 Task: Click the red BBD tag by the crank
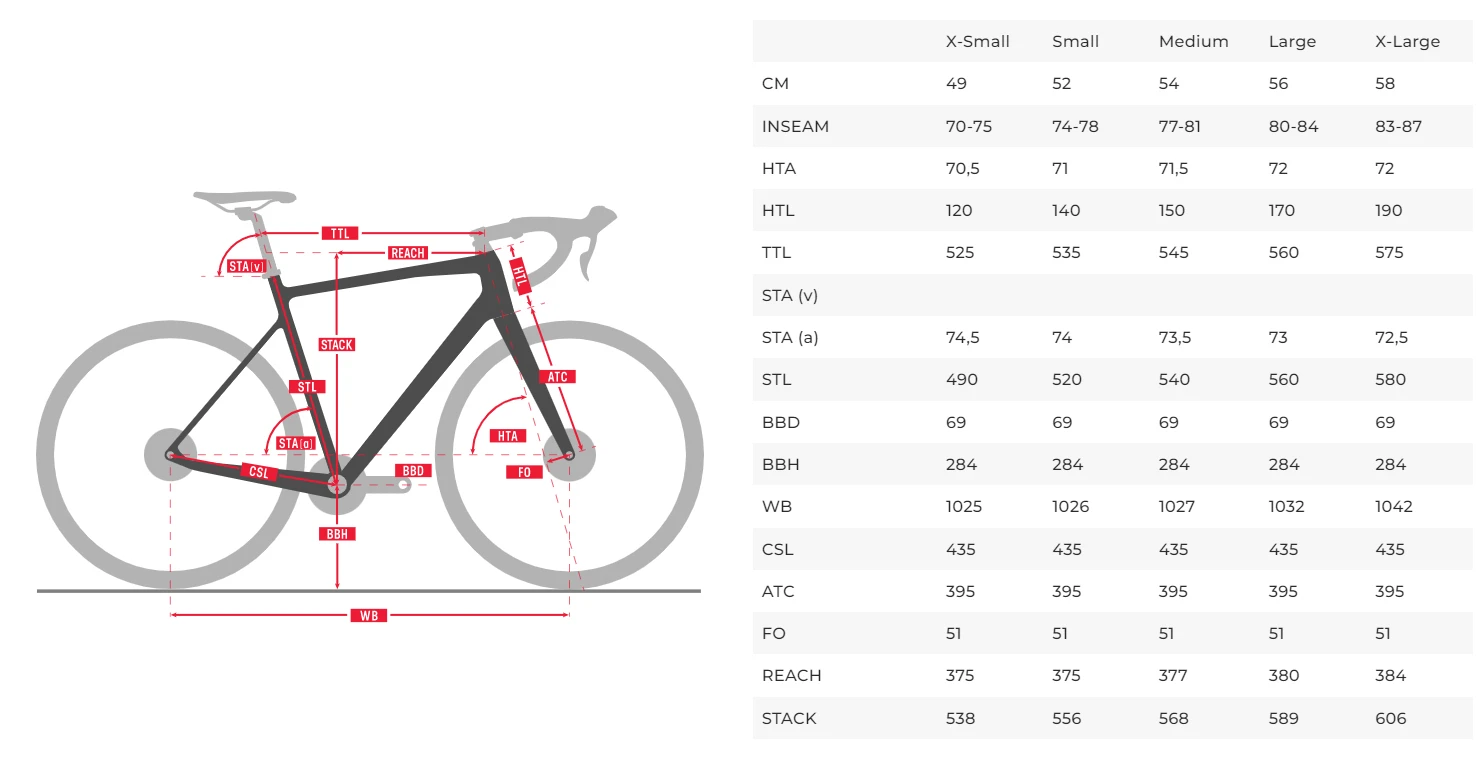point(413,470)
